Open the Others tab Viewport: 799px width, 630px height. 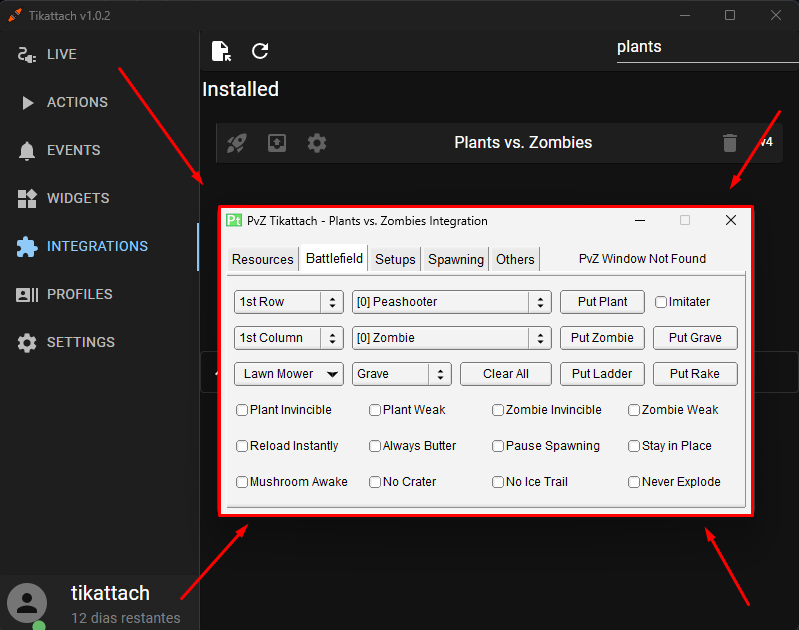point(515,259)
